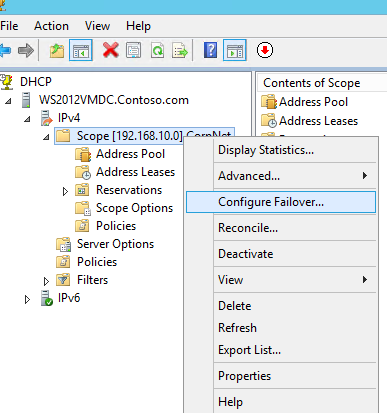Click the green refresh toolbar icon
The image size is (387, 413).
click(157, 50)
